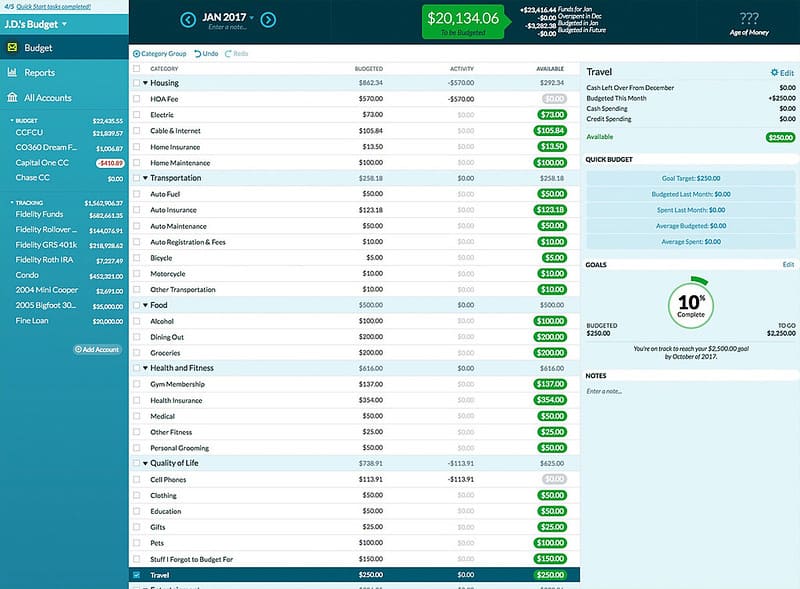Image resolution: width=800 pixels, height=589 pixels.
Task: Click the Add Category Group plus icon
Action: 136,54
